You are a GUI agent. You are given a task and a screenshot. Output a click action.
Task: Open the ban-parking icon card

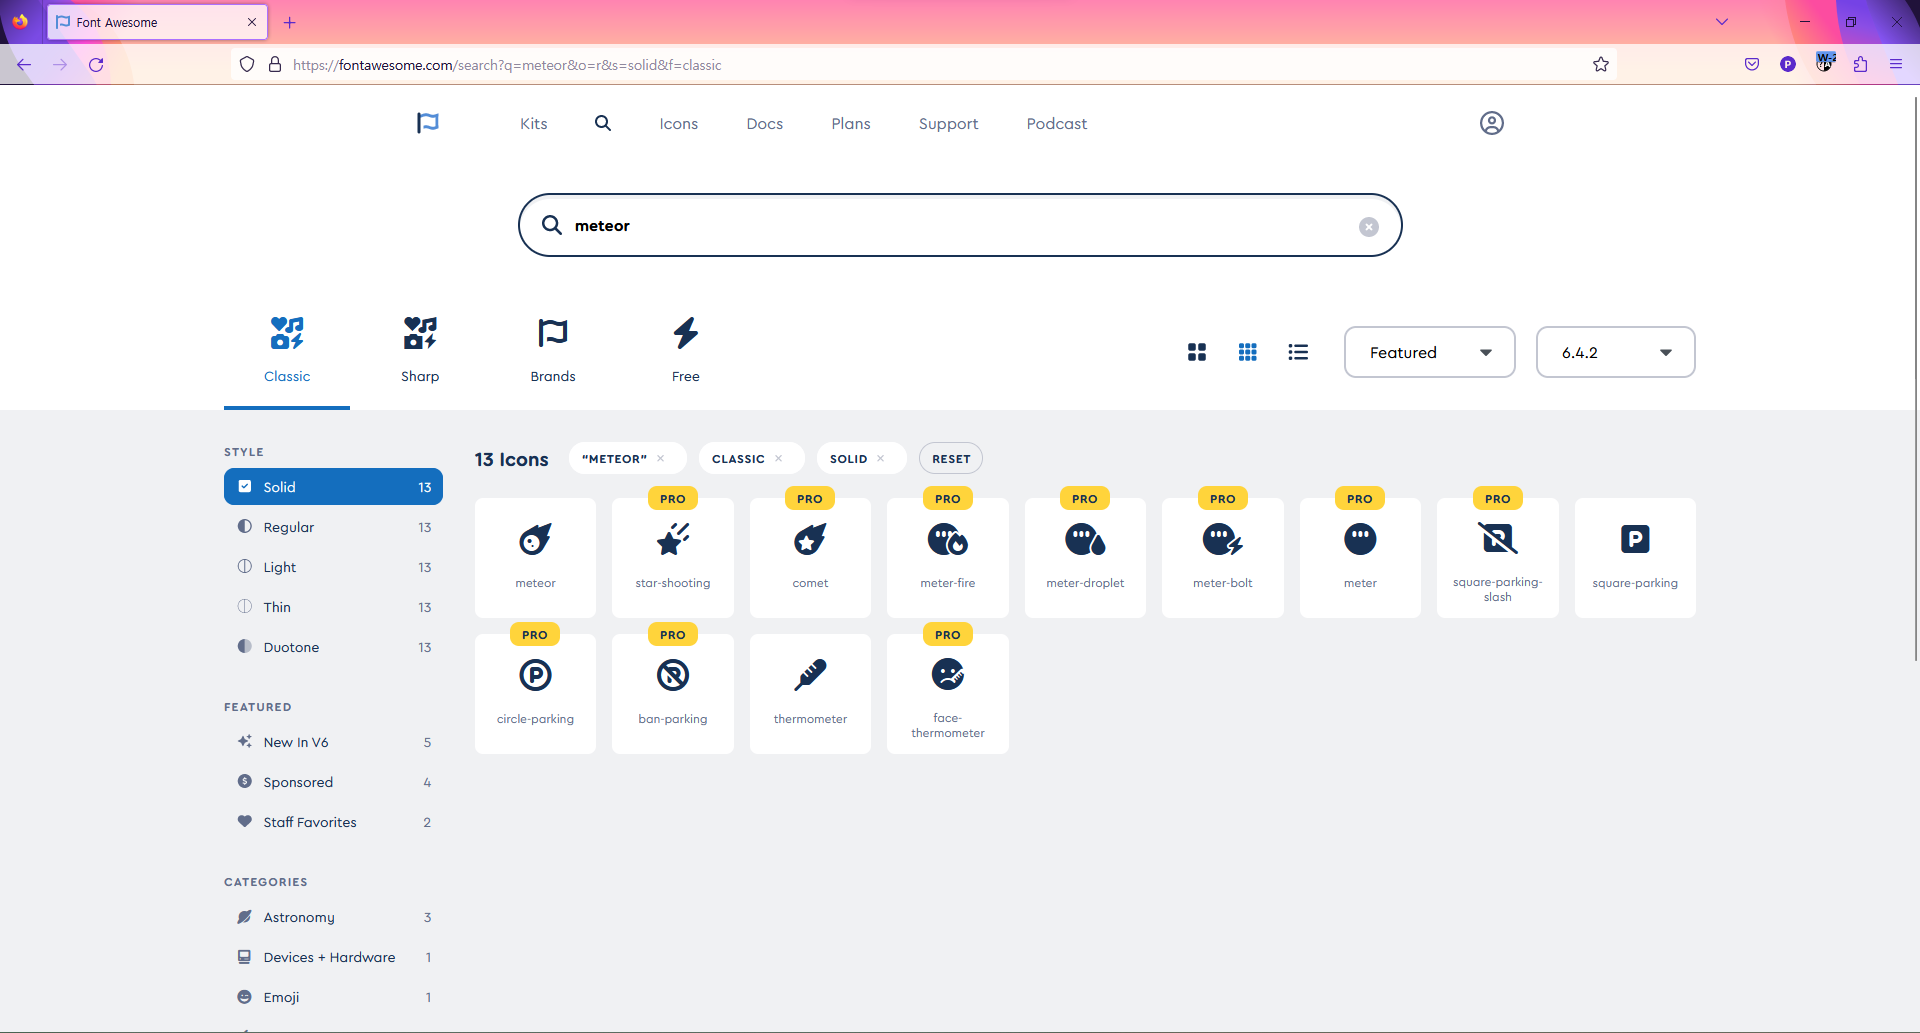point(673,694)
